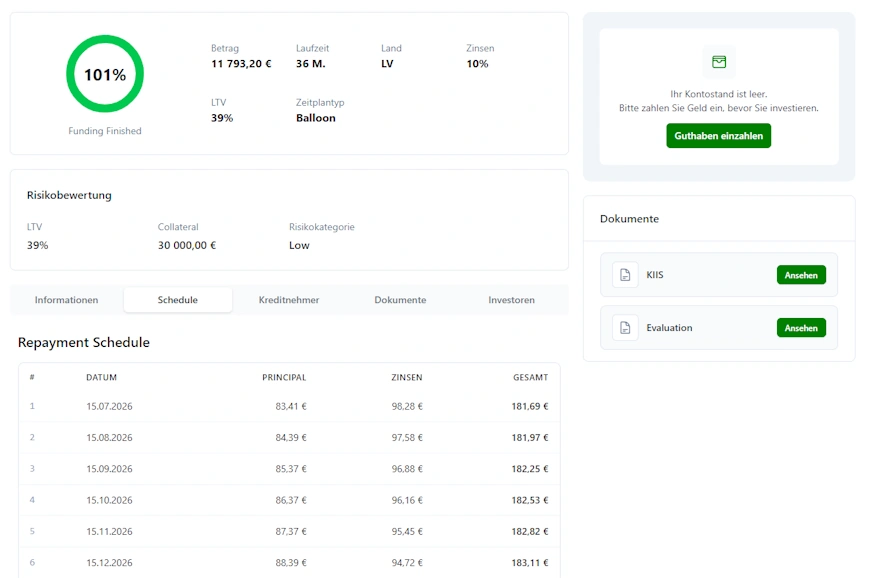This screenshot has height=578, width=875.
Task: Click the DATUM column header
Action: coord(102,378)
